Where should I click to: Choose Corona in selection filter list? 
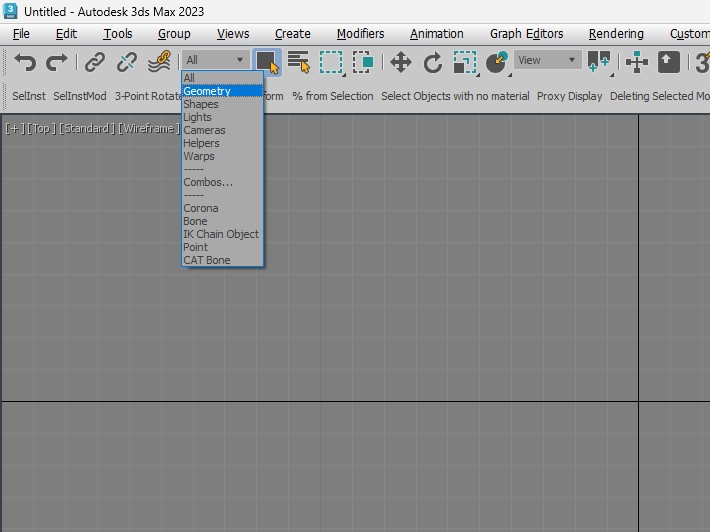point(222,208)
